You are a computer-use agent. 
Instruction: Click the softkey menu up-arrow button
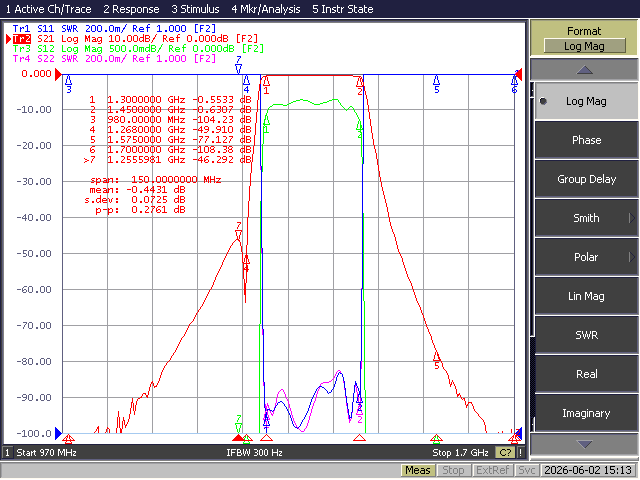[x=584, y=70]
